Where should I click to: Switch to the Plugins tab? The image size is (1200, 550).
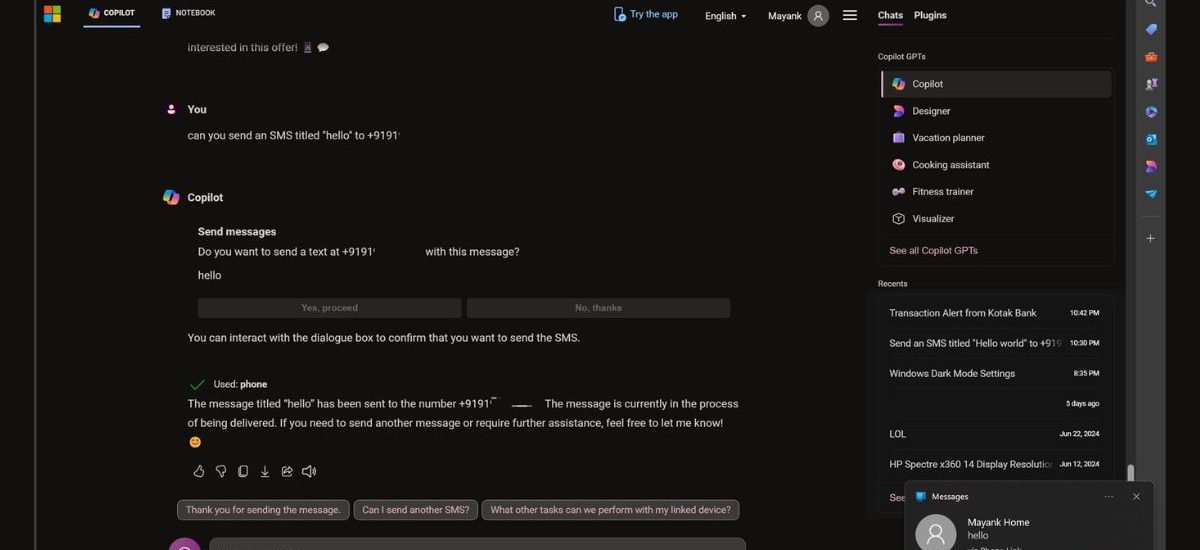[930, 15]
